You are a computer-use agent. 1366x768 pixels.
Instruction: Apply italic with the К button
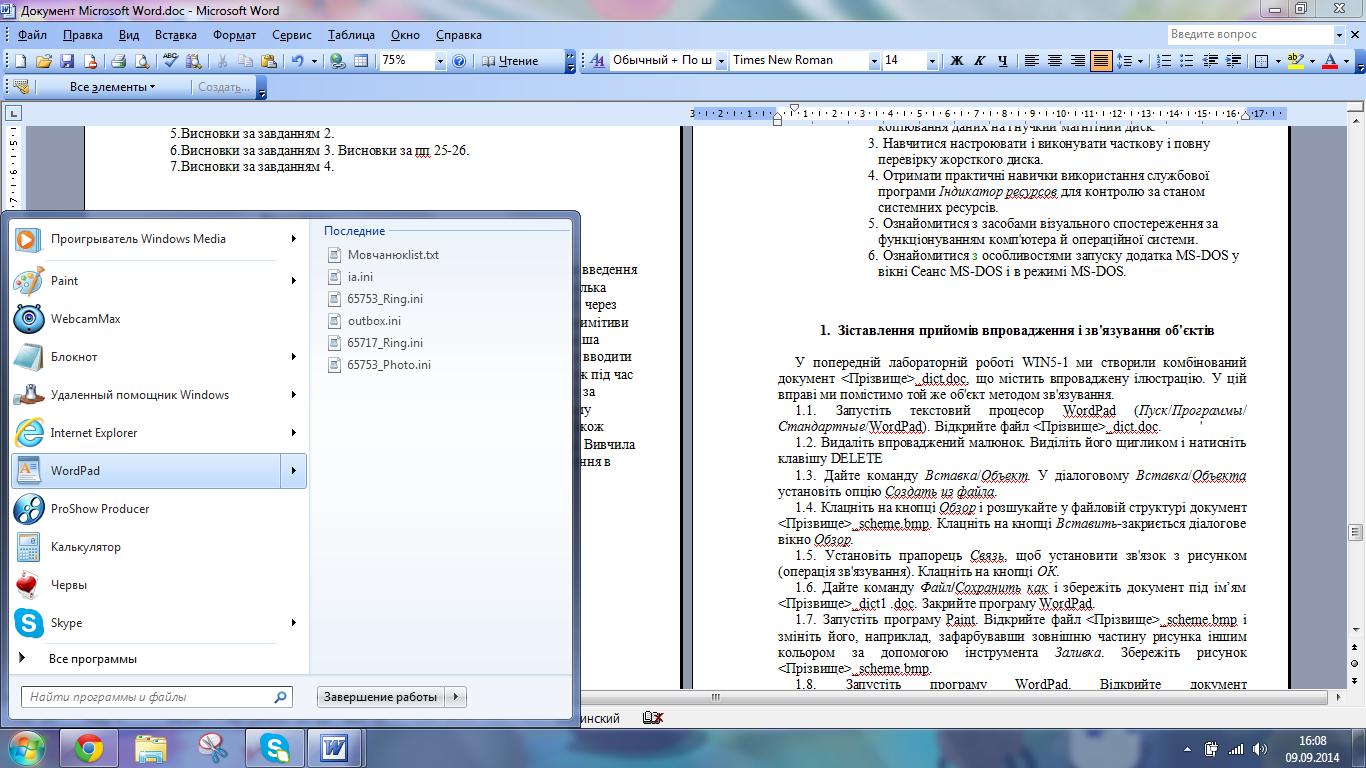tap(979, 61)
